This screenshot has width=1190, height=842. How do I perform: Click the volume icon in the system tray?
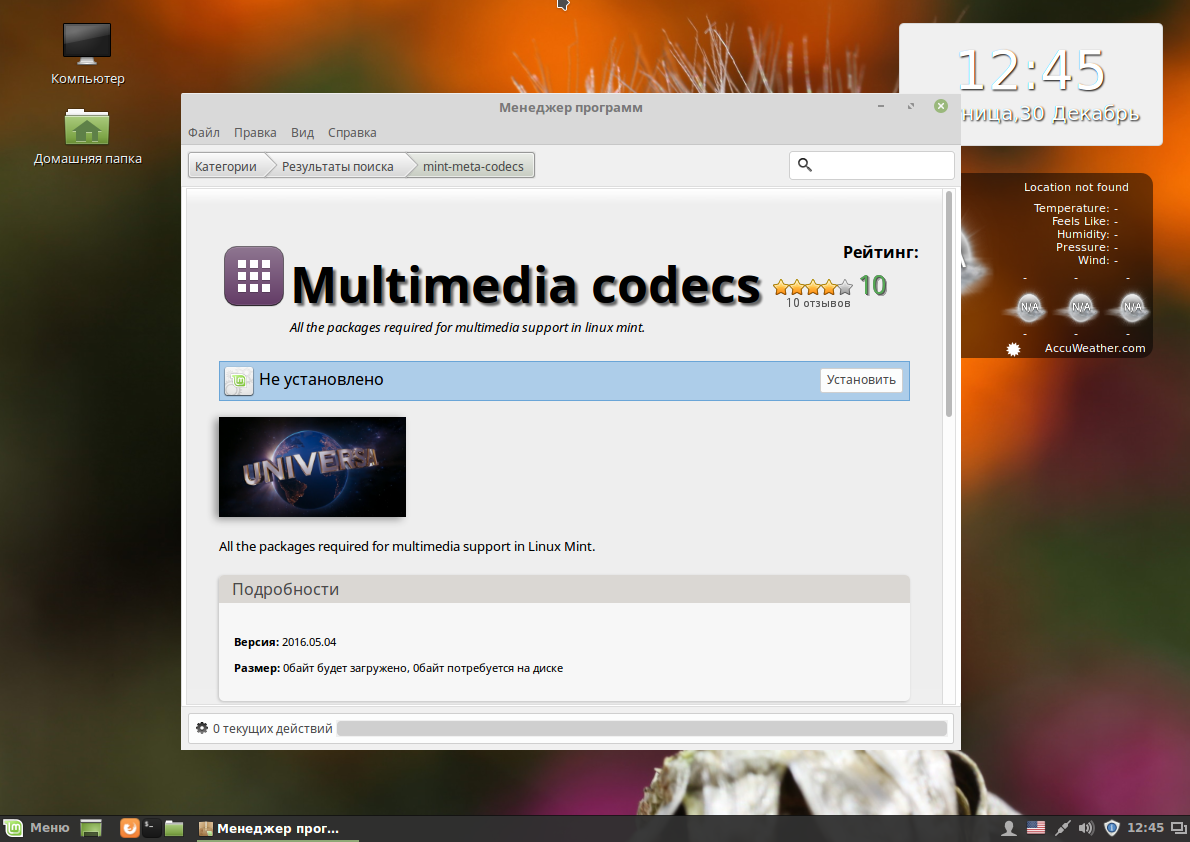tap(1086, 828)
